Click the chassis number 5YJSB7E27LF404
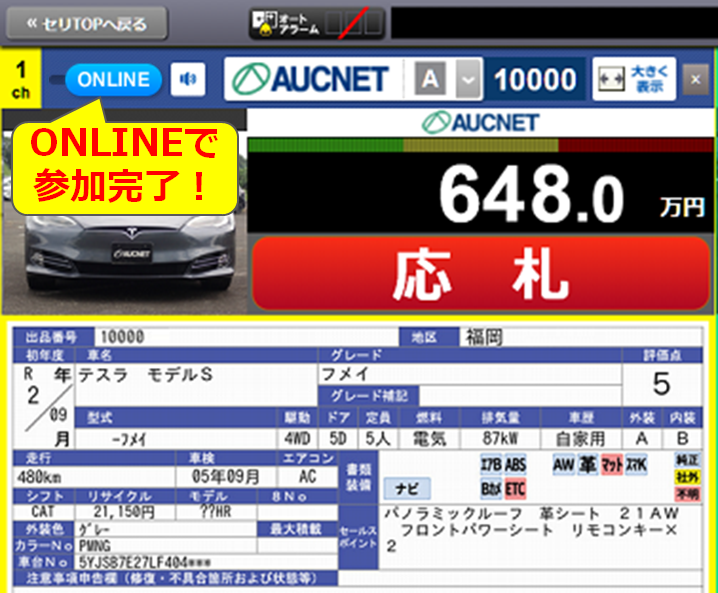Image resolution: width=718 pixels, height=593 pixels. 145,561
